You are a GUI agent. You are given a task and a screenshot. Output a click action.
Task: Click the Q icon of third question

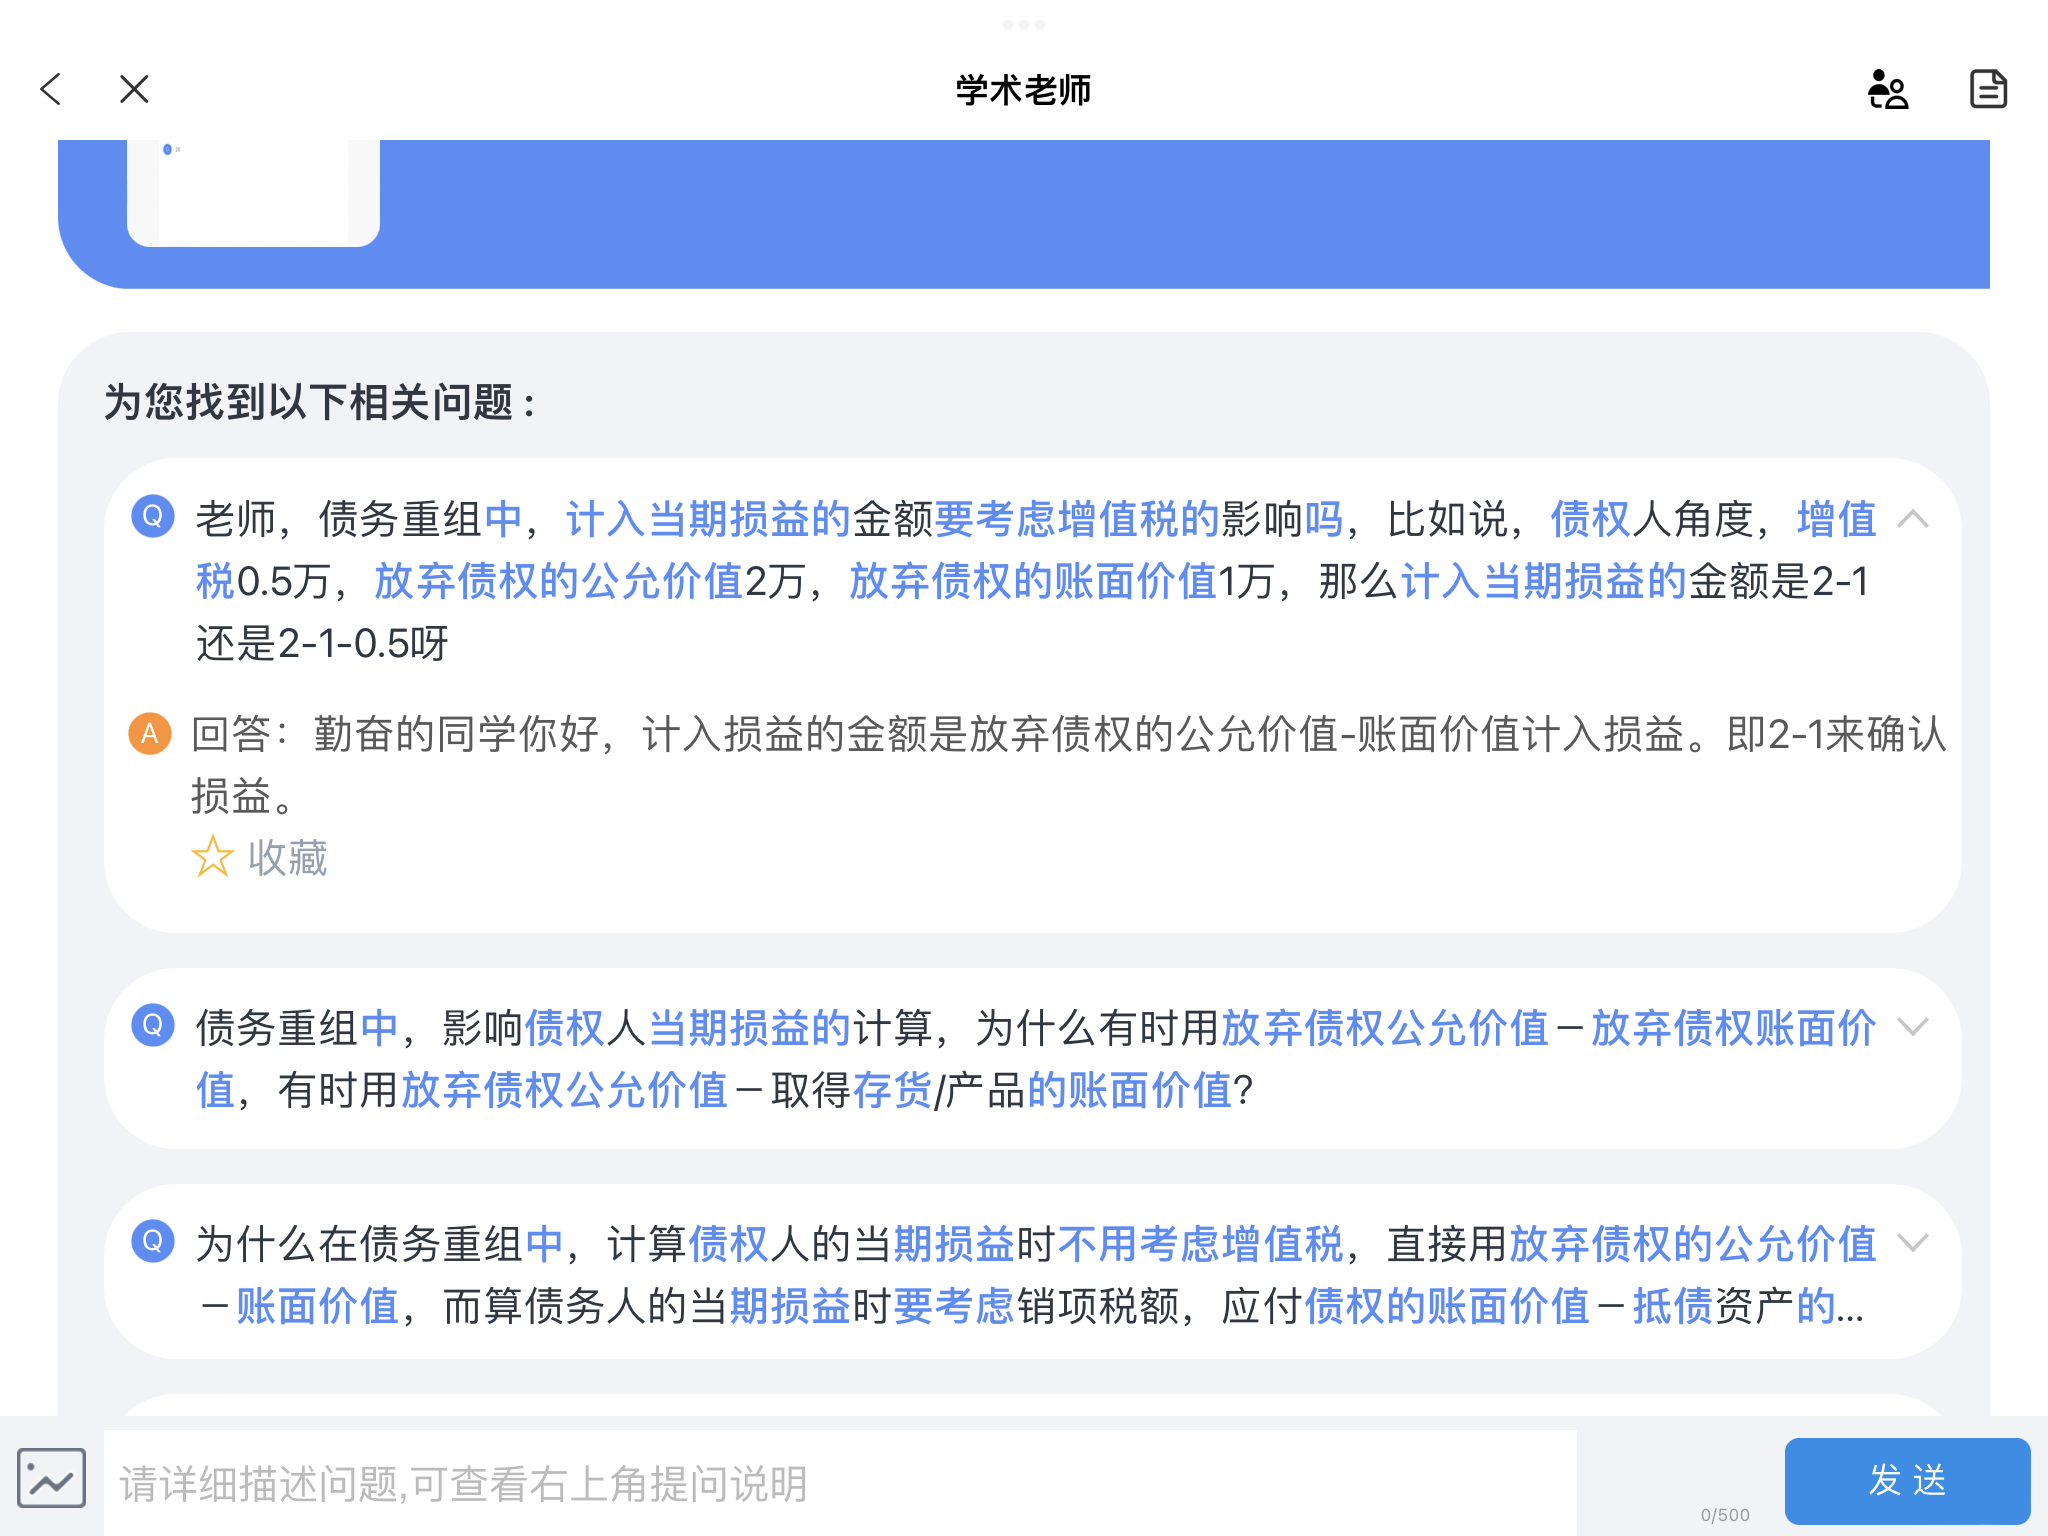point(153,1241)
